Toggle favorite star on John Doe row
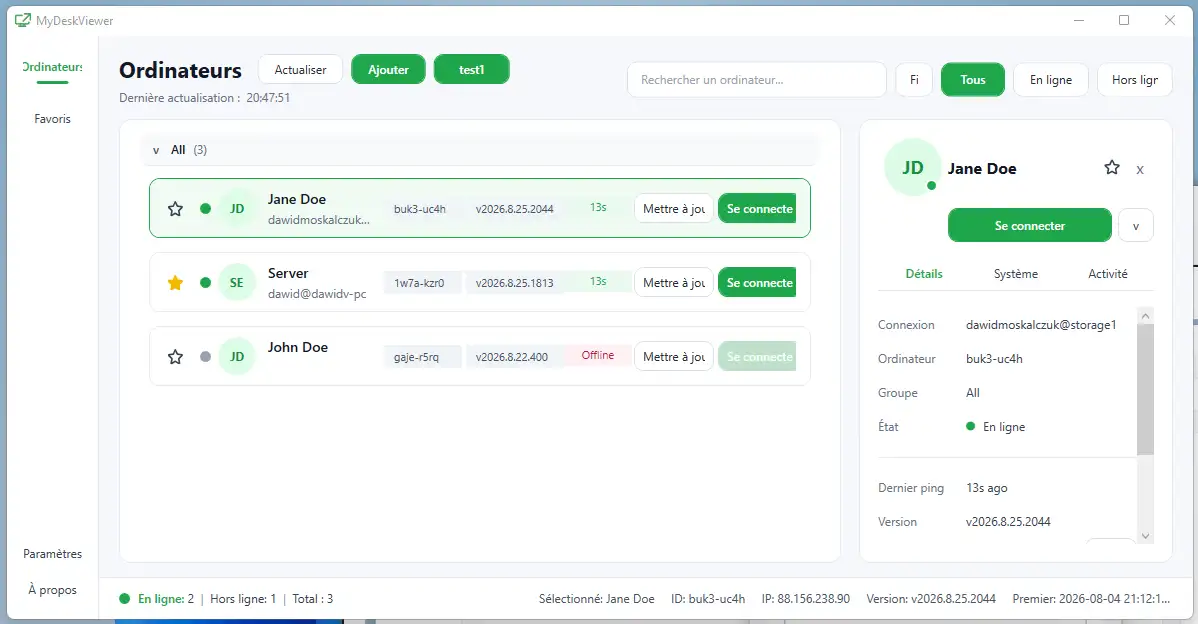The width and height of the screenshot is (1198, 624). [175, 357]
